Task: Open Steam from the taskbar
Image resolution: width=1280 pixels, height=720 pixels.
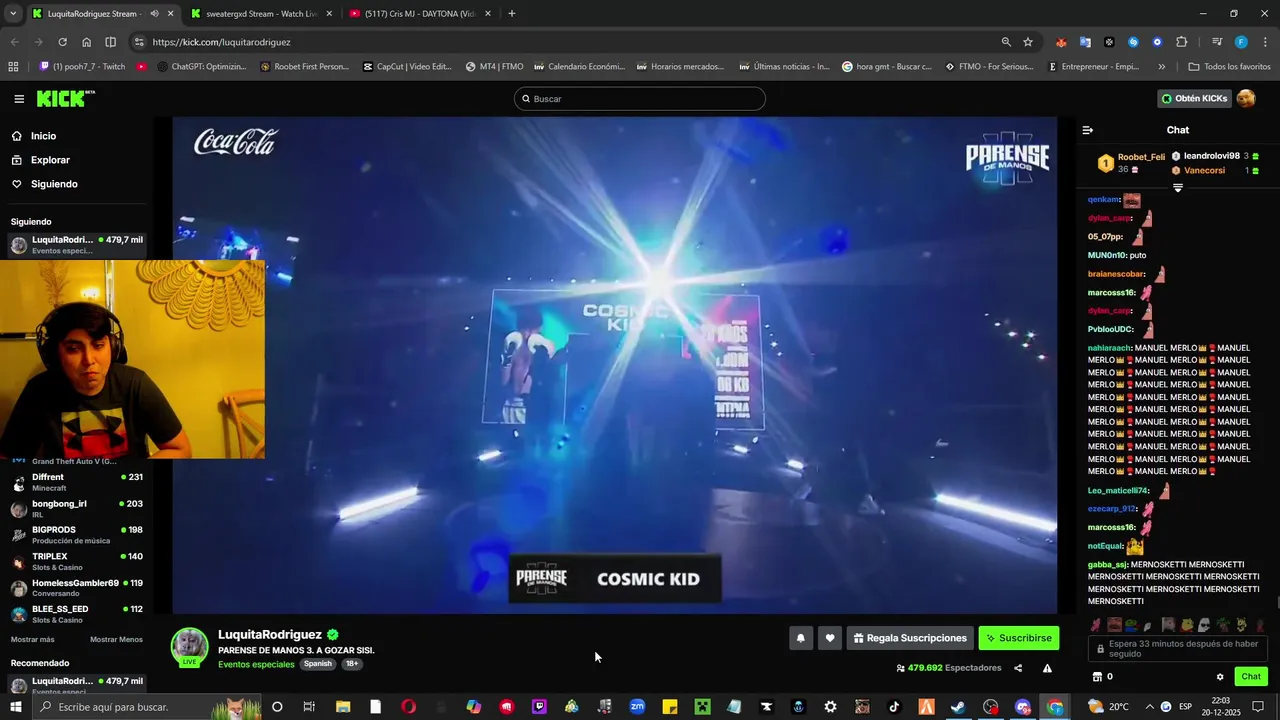Action: 958,707
